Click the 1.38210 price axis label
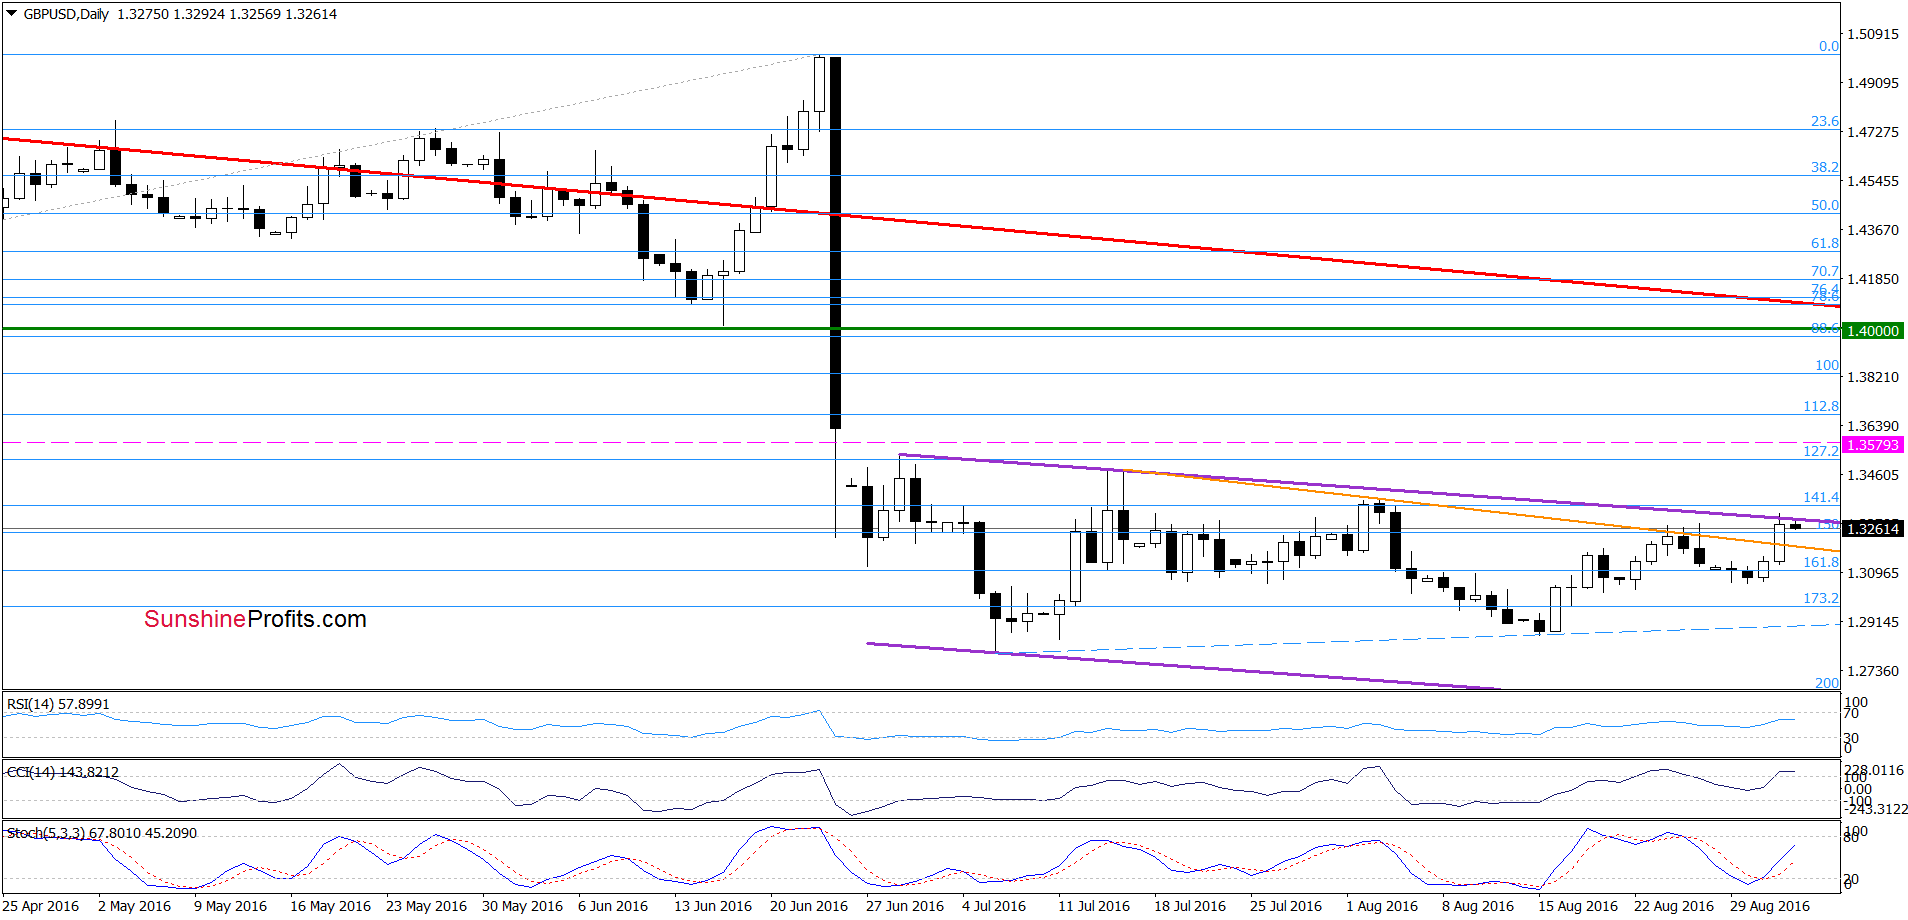 click(1873, 377)
